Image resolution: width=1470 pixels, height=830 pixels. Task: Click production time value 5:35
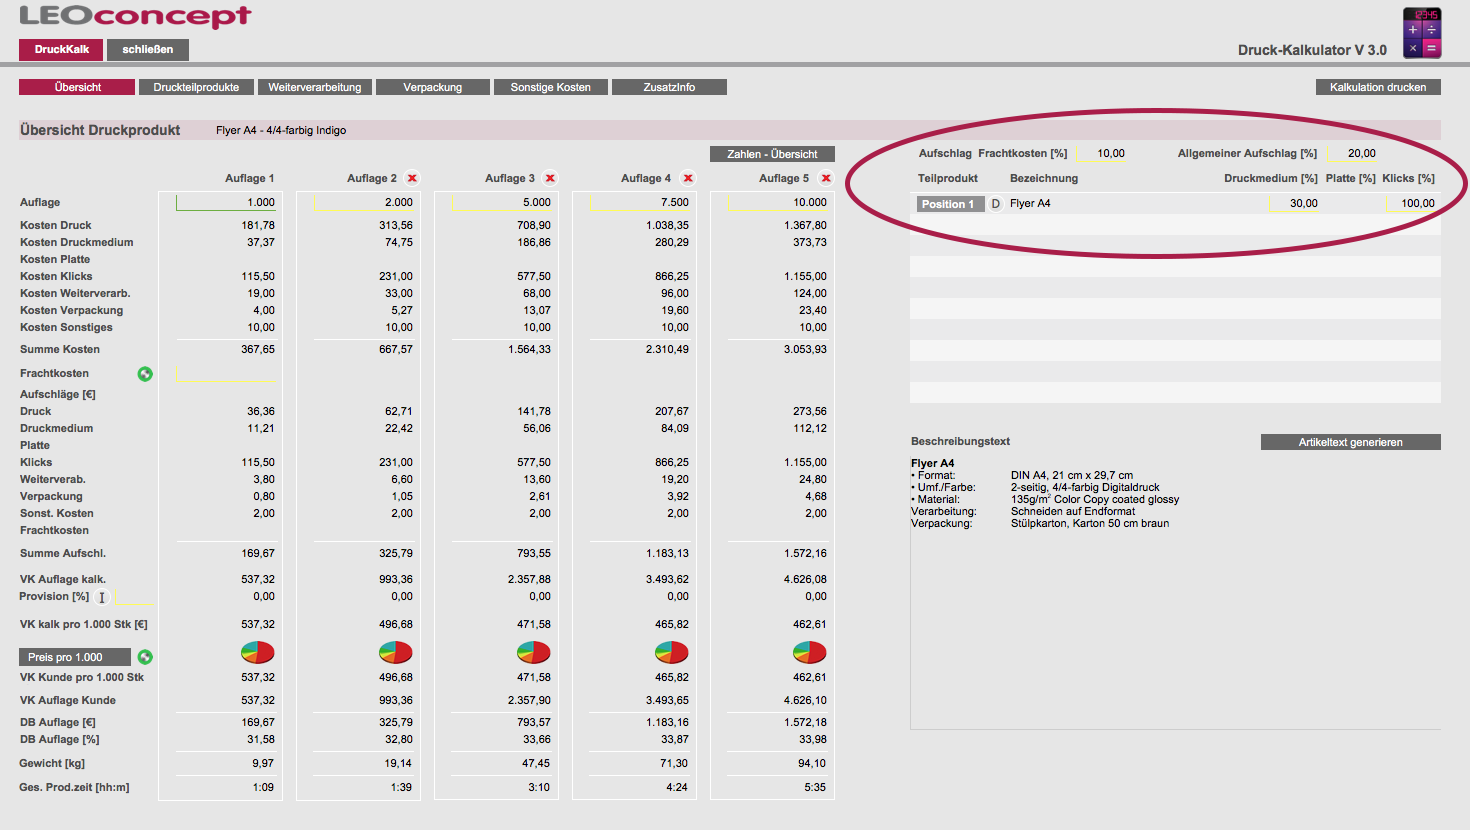coord(815,787)
